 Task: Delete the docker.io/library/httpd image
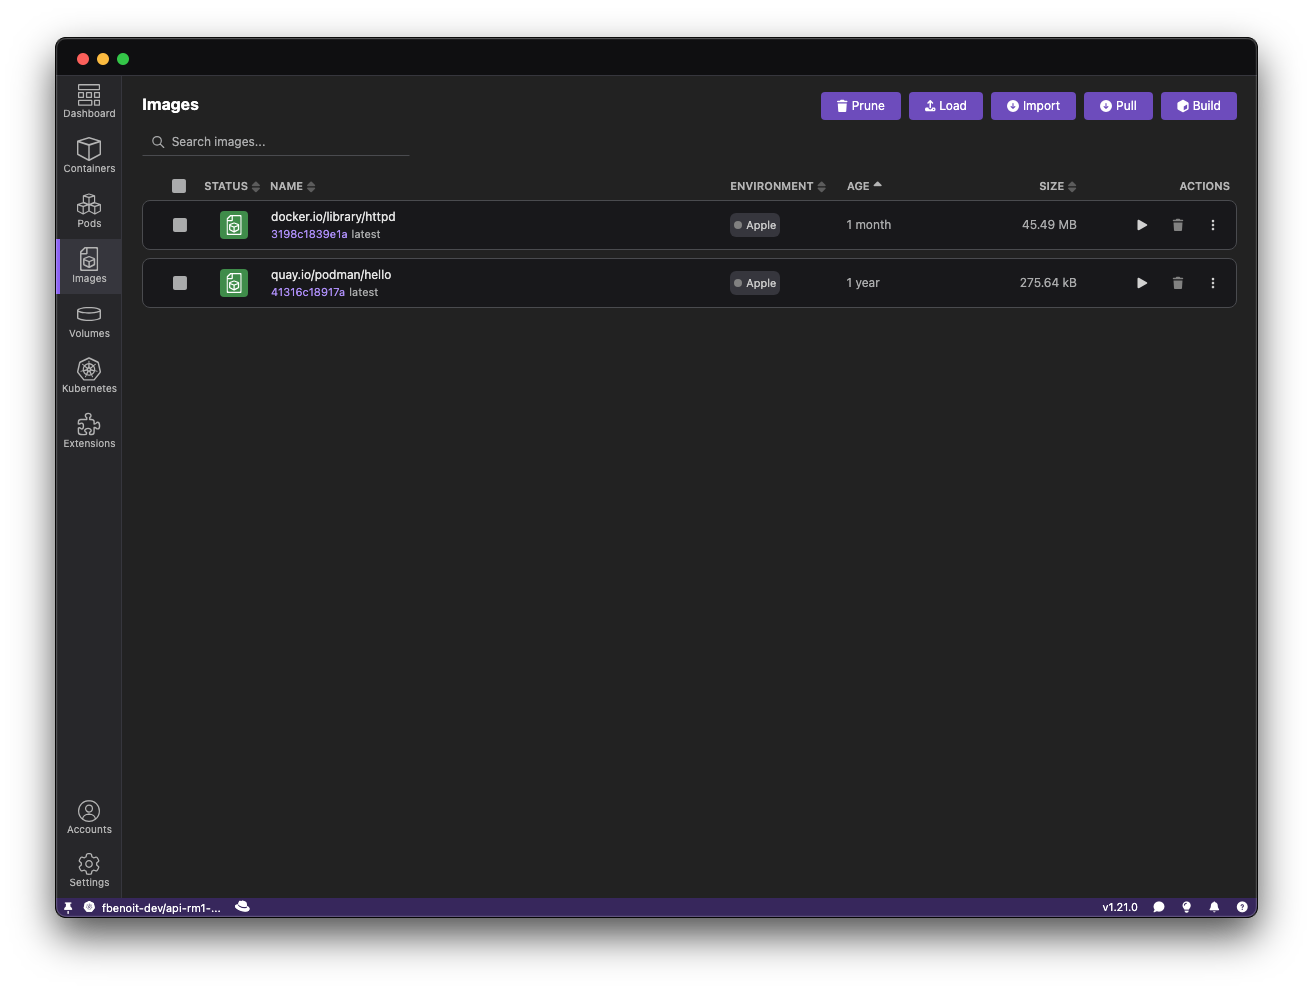(1177, 225)
